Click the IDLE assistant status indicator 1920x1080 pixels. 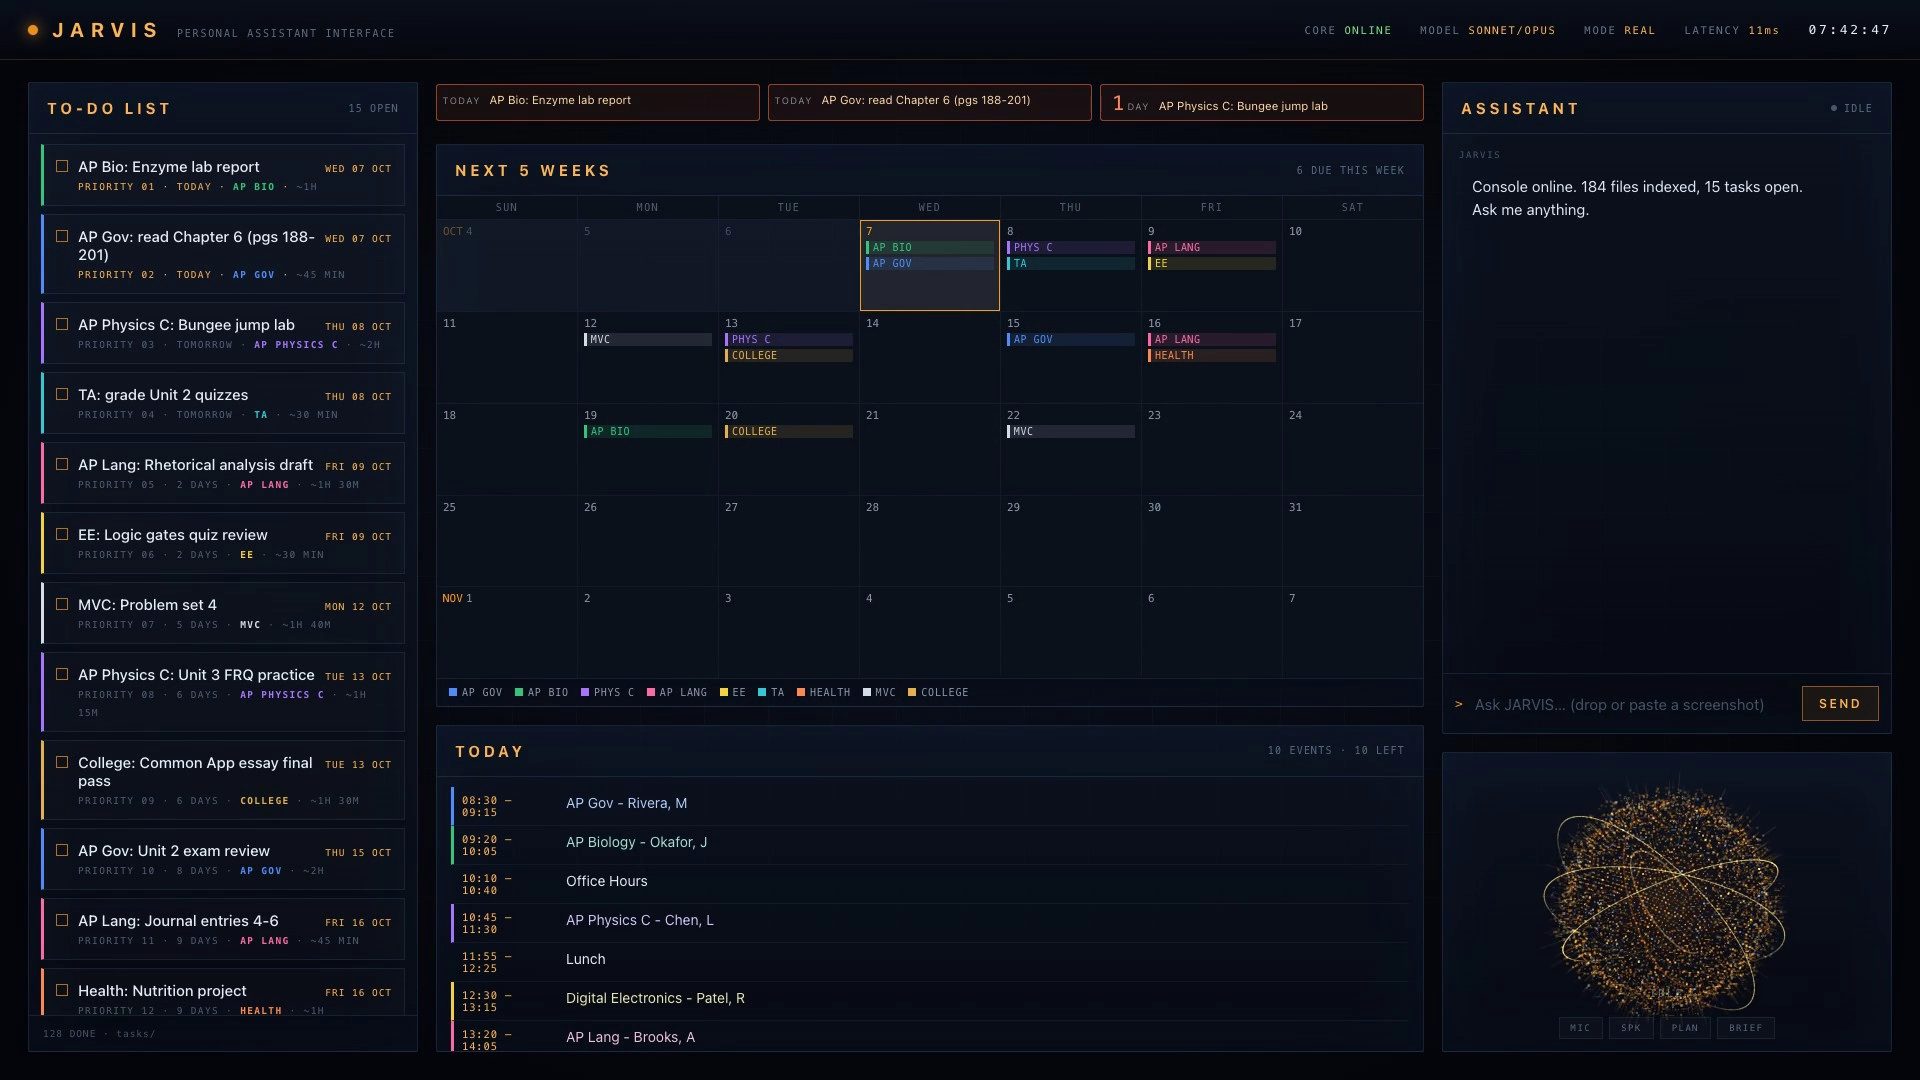(1851, 108)
